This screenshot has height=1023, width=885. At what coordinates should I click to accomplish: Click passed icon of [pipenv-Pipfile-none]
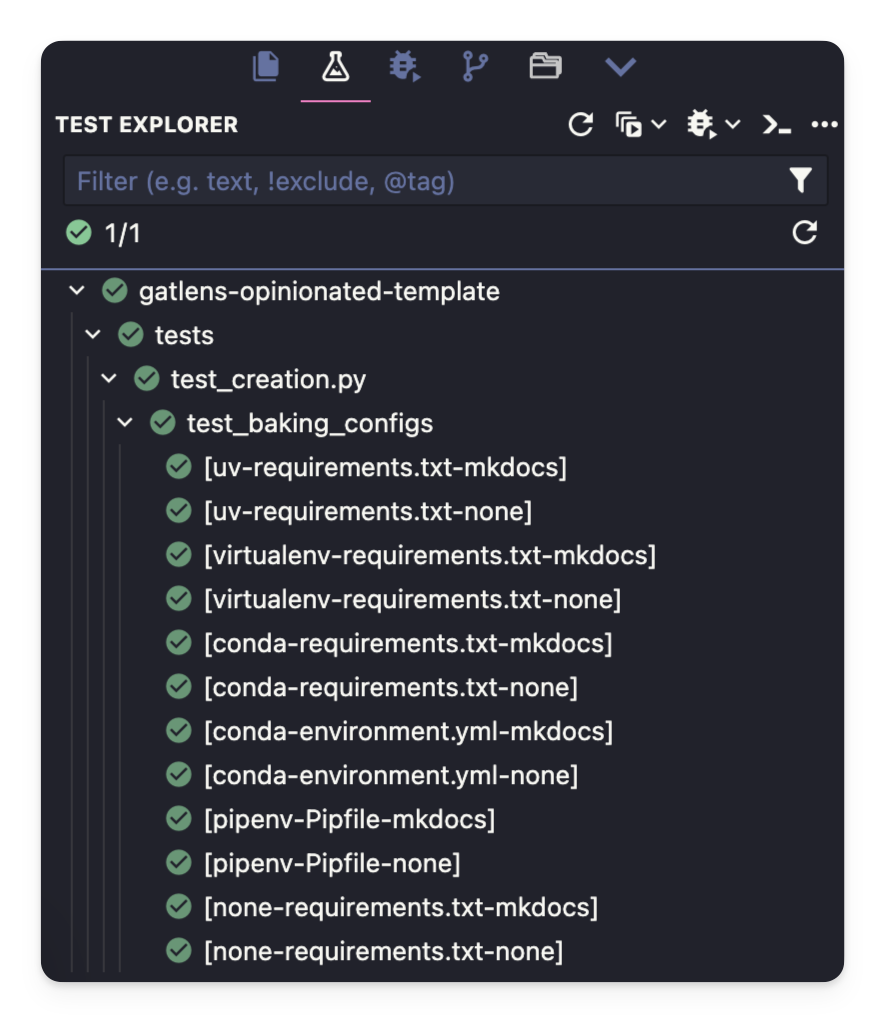point(178,863)
